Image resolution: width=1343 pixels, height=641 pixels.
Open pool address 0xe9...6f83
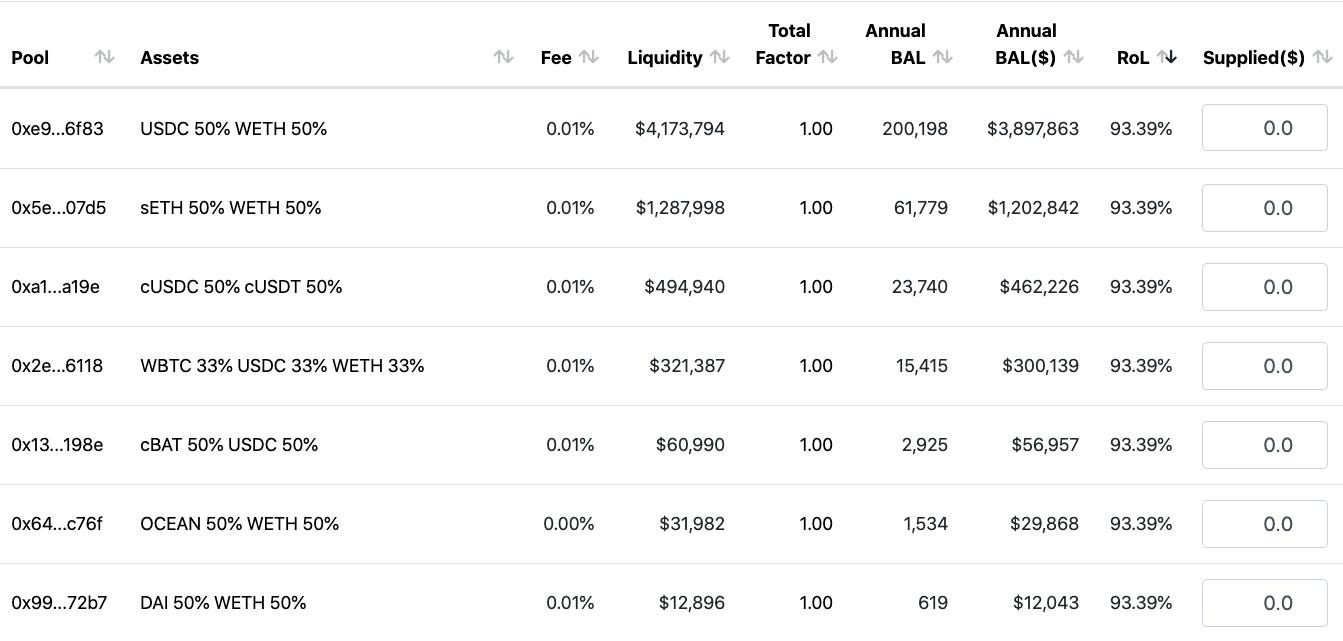[57, 129]
